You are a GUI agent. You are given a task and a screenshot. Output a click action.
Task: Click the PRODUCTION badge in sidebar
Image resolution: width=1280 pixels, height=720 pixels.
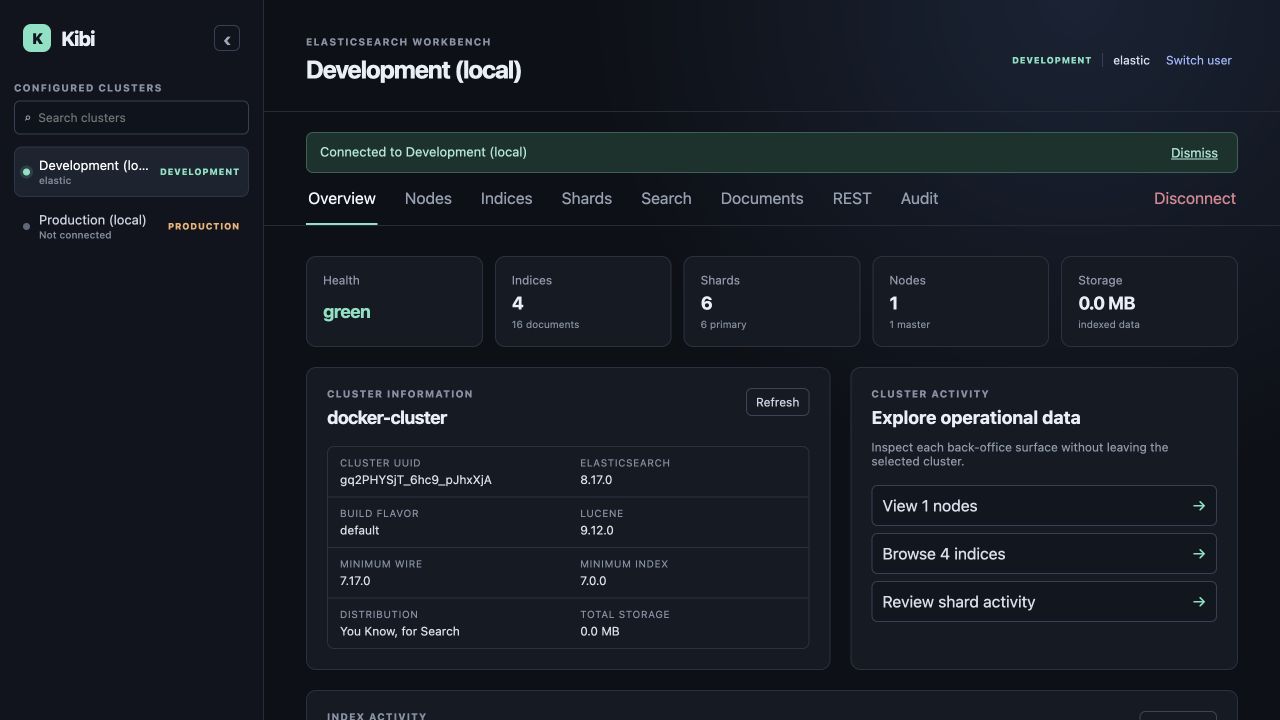(204, 227)
